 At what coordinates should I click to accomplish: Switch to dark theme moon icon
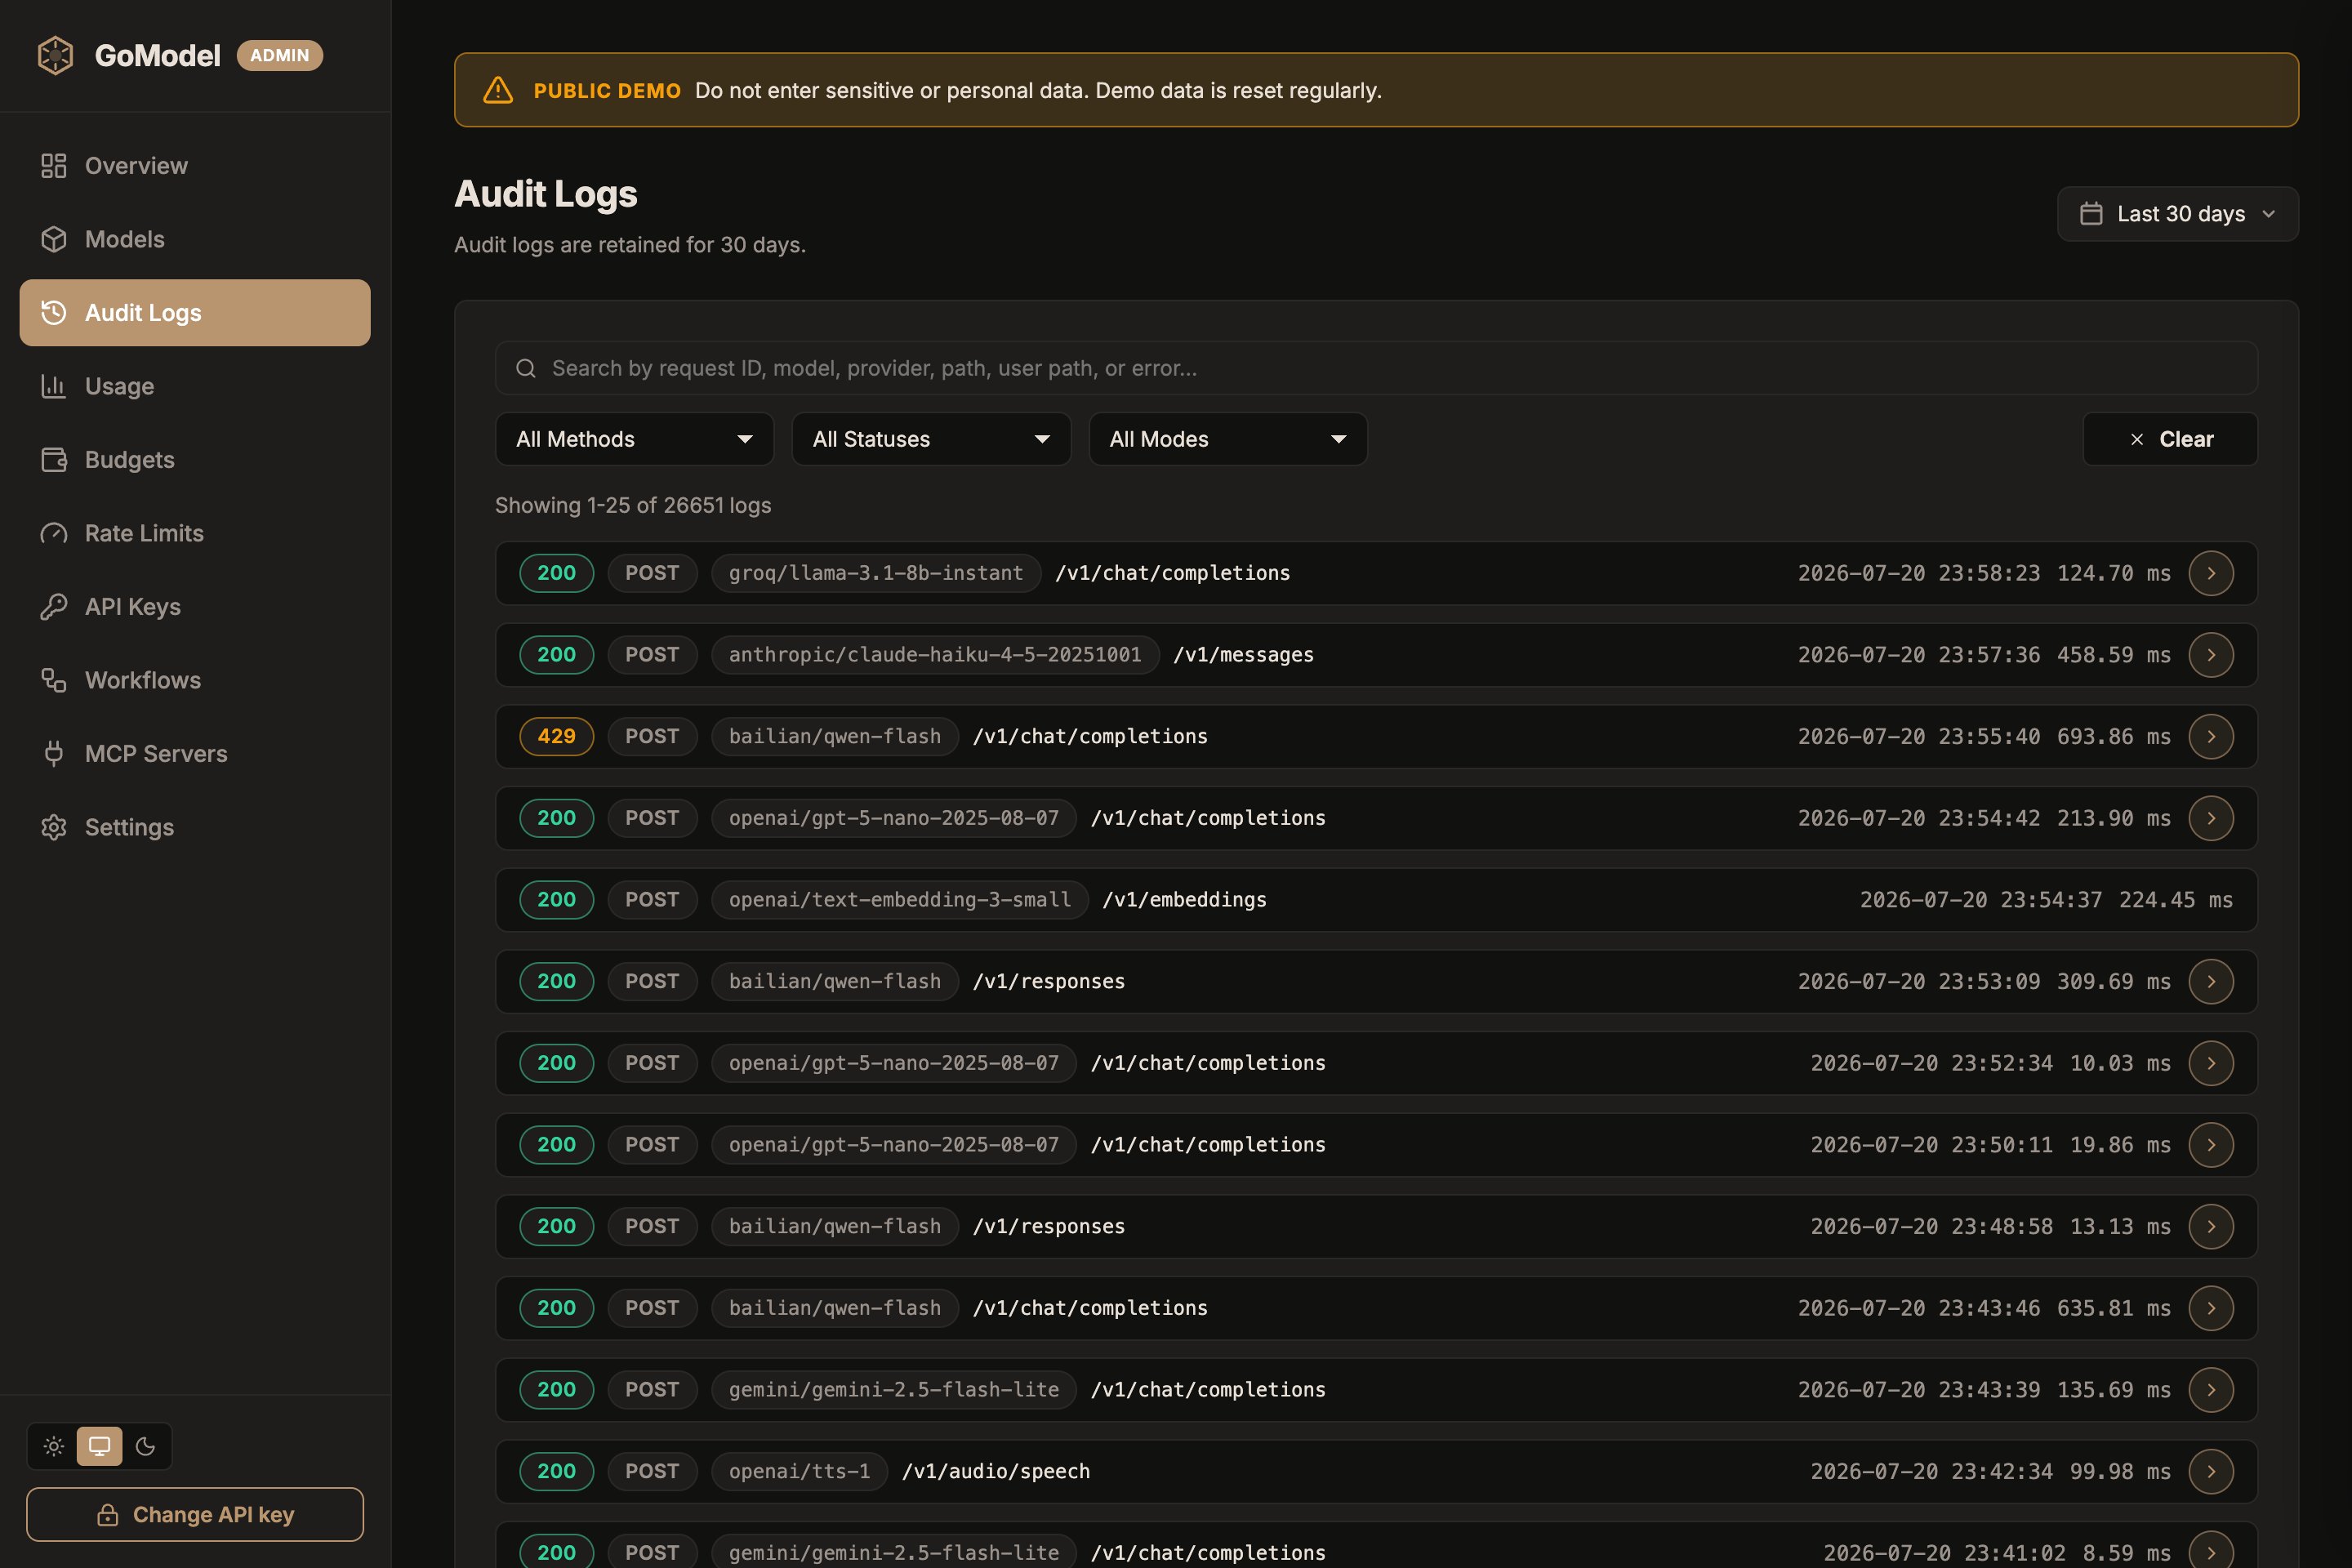(x=145, y=1446)
